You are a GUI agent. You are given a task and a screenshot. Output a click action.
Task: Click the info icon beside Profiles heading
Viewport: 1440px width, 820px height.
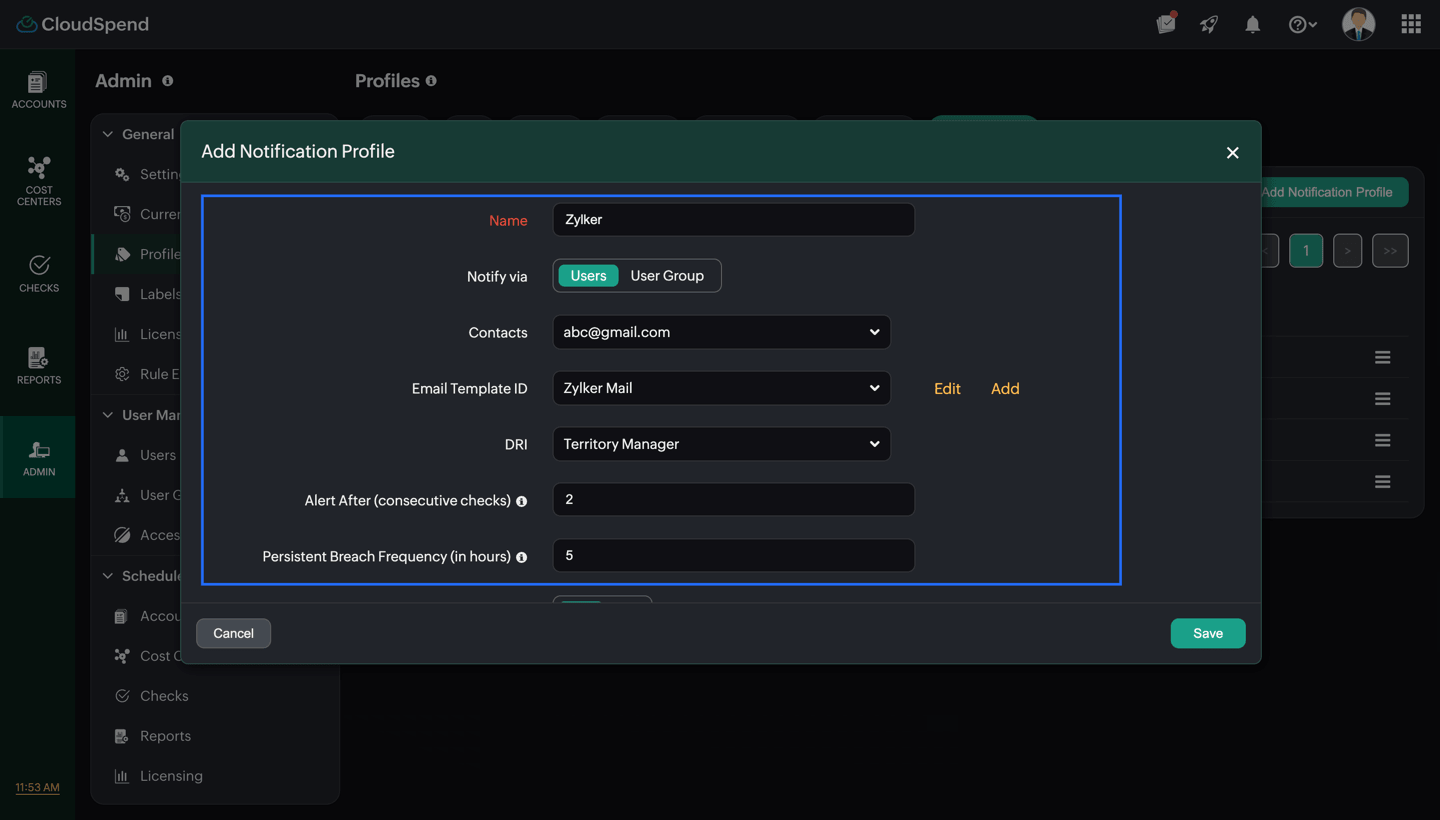(431, 81)
